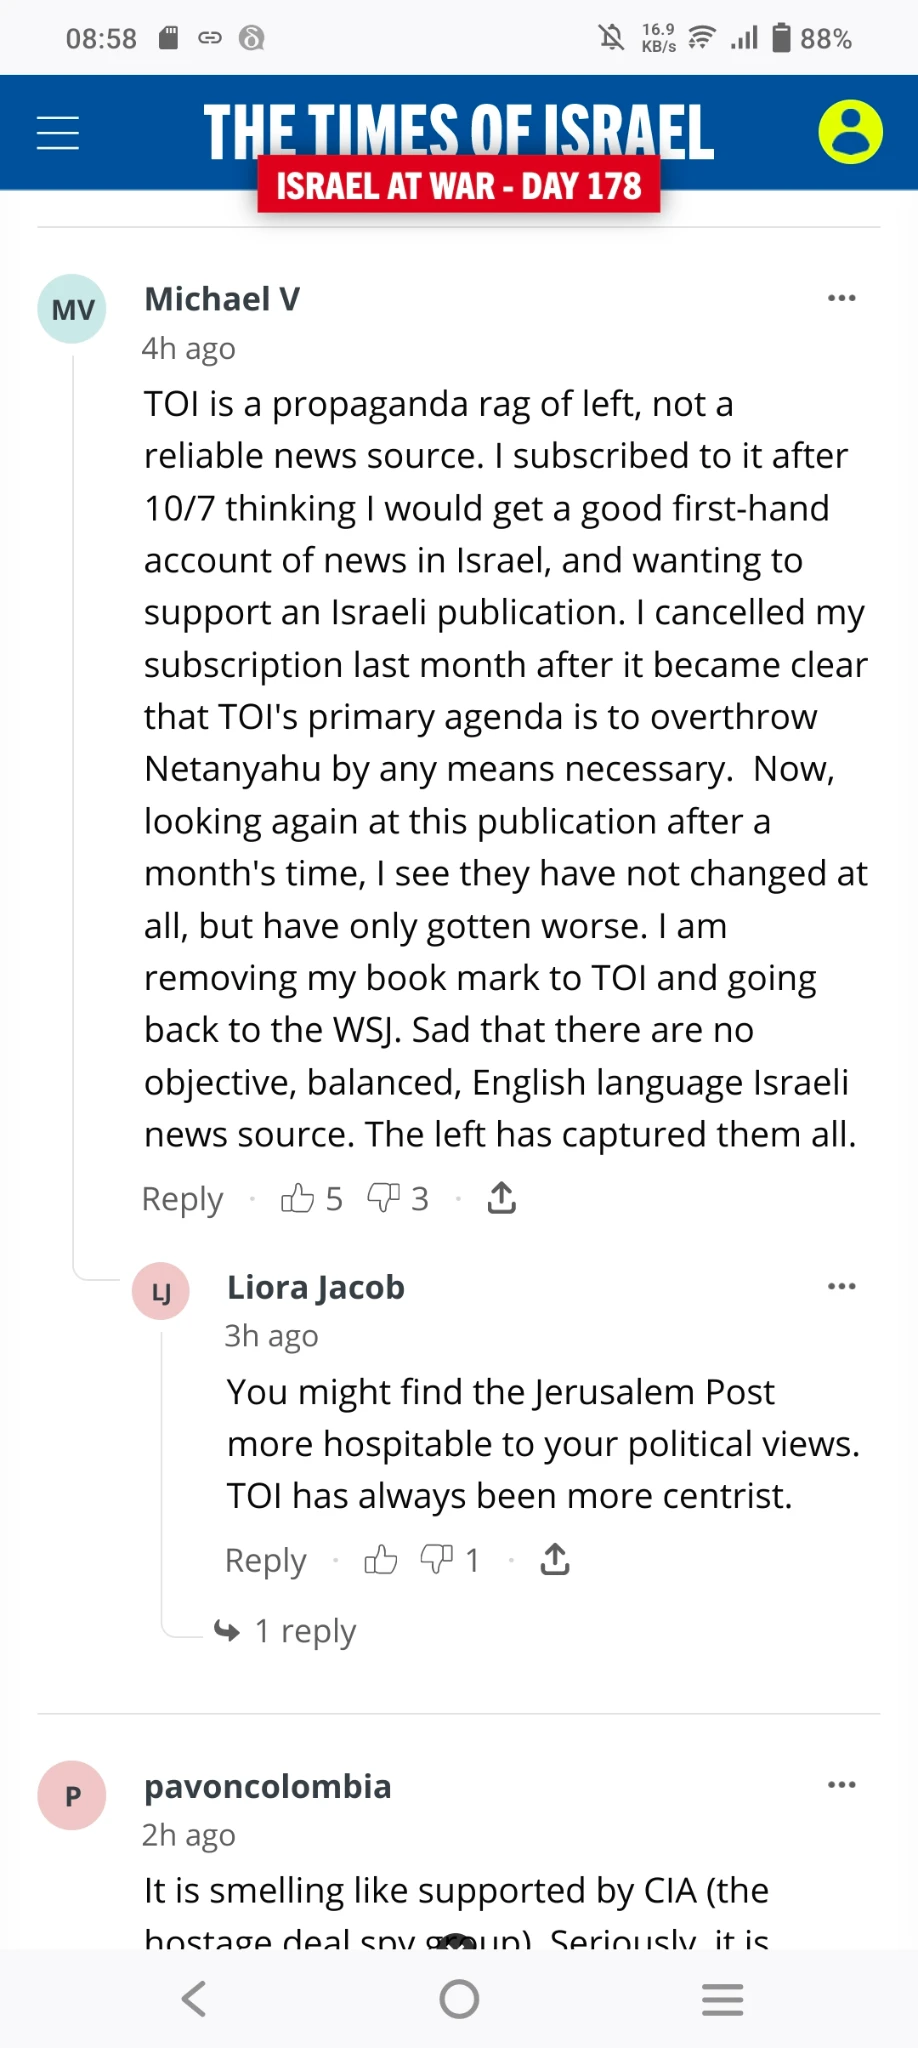
Task: Share Michael V's comment
Action: click(x=502, y=1198)
